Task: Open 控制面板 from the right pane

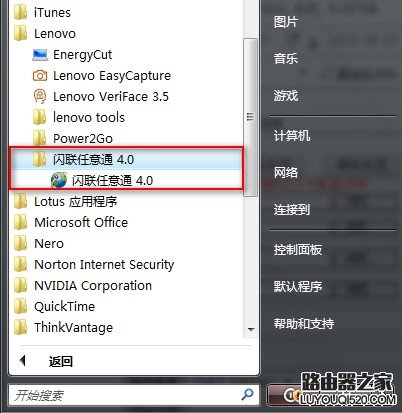Action: pos(298,250)
